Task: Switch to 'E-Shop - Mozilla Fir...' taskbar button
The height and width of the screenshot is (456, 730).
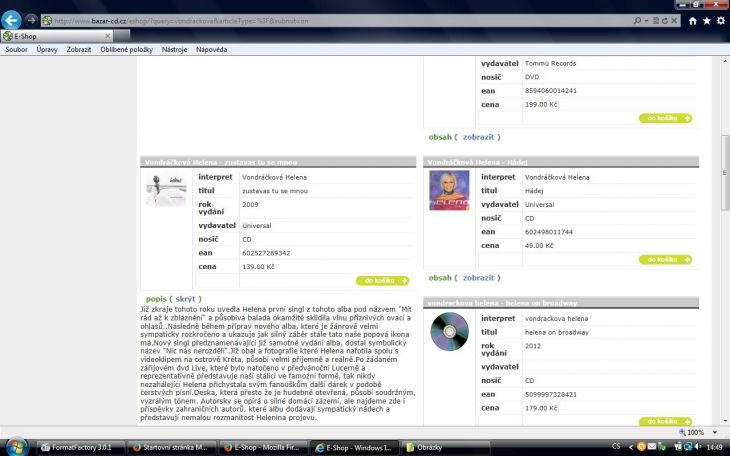Action: [x=263, y=447]
